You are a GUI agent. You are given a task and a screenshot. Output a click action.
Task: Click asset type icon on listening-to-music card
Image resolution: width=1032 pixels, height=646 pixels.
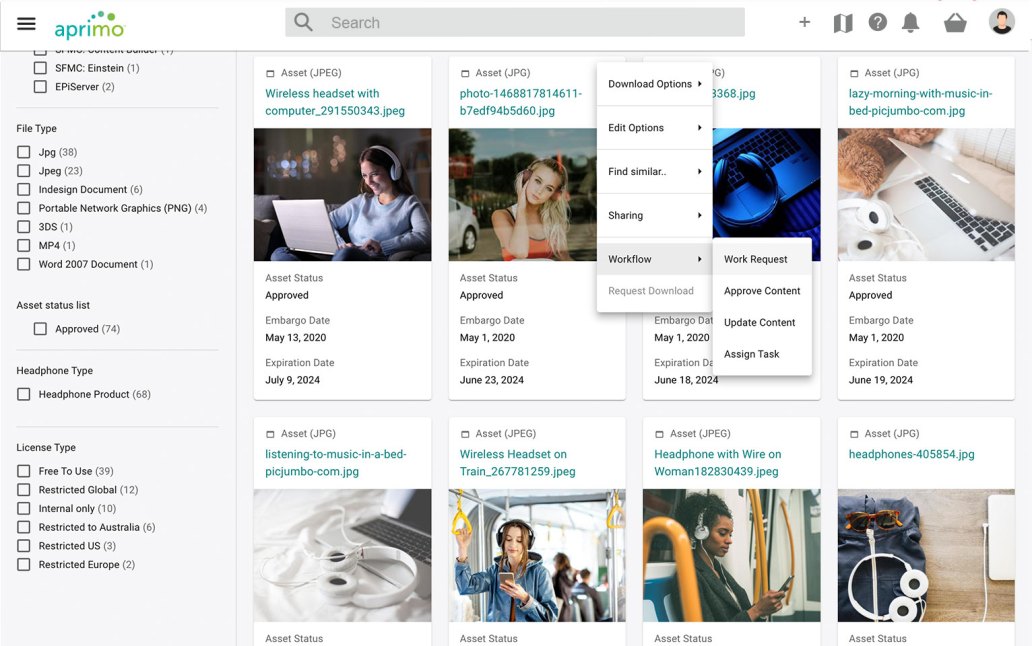click(270, 434)
